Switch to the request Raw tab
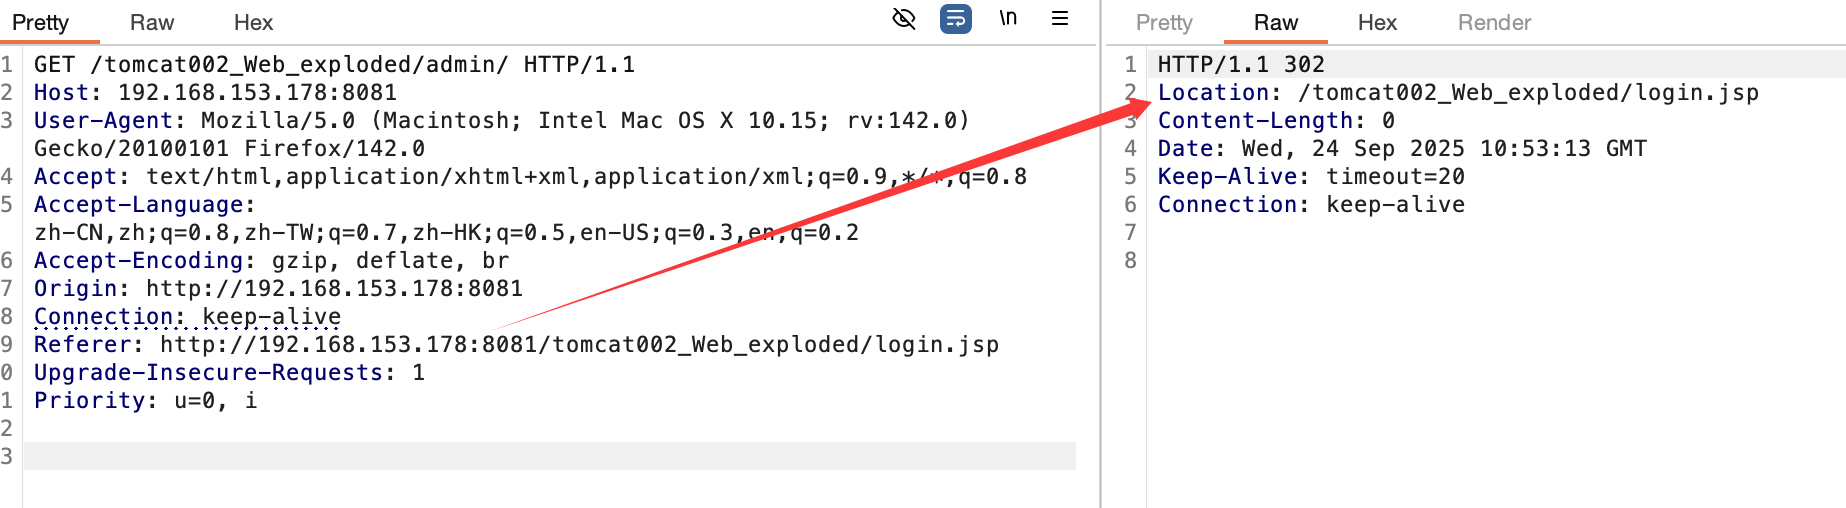The width and height of the screenshot is (1846, 508). [x=152, y=23]
